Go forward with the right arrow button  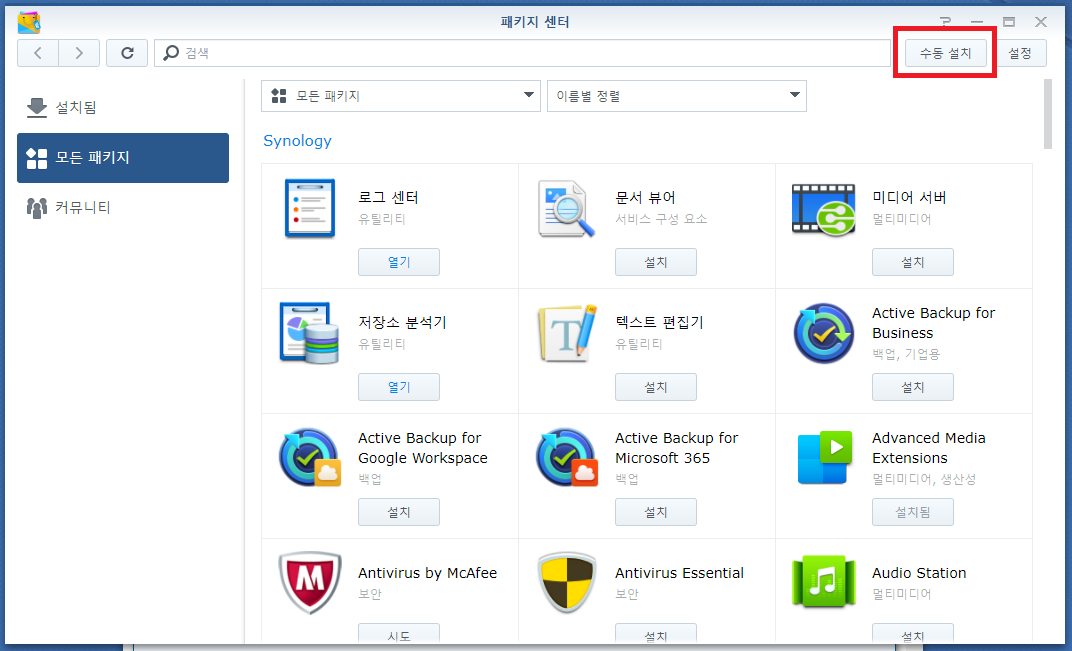pos(79,53)
